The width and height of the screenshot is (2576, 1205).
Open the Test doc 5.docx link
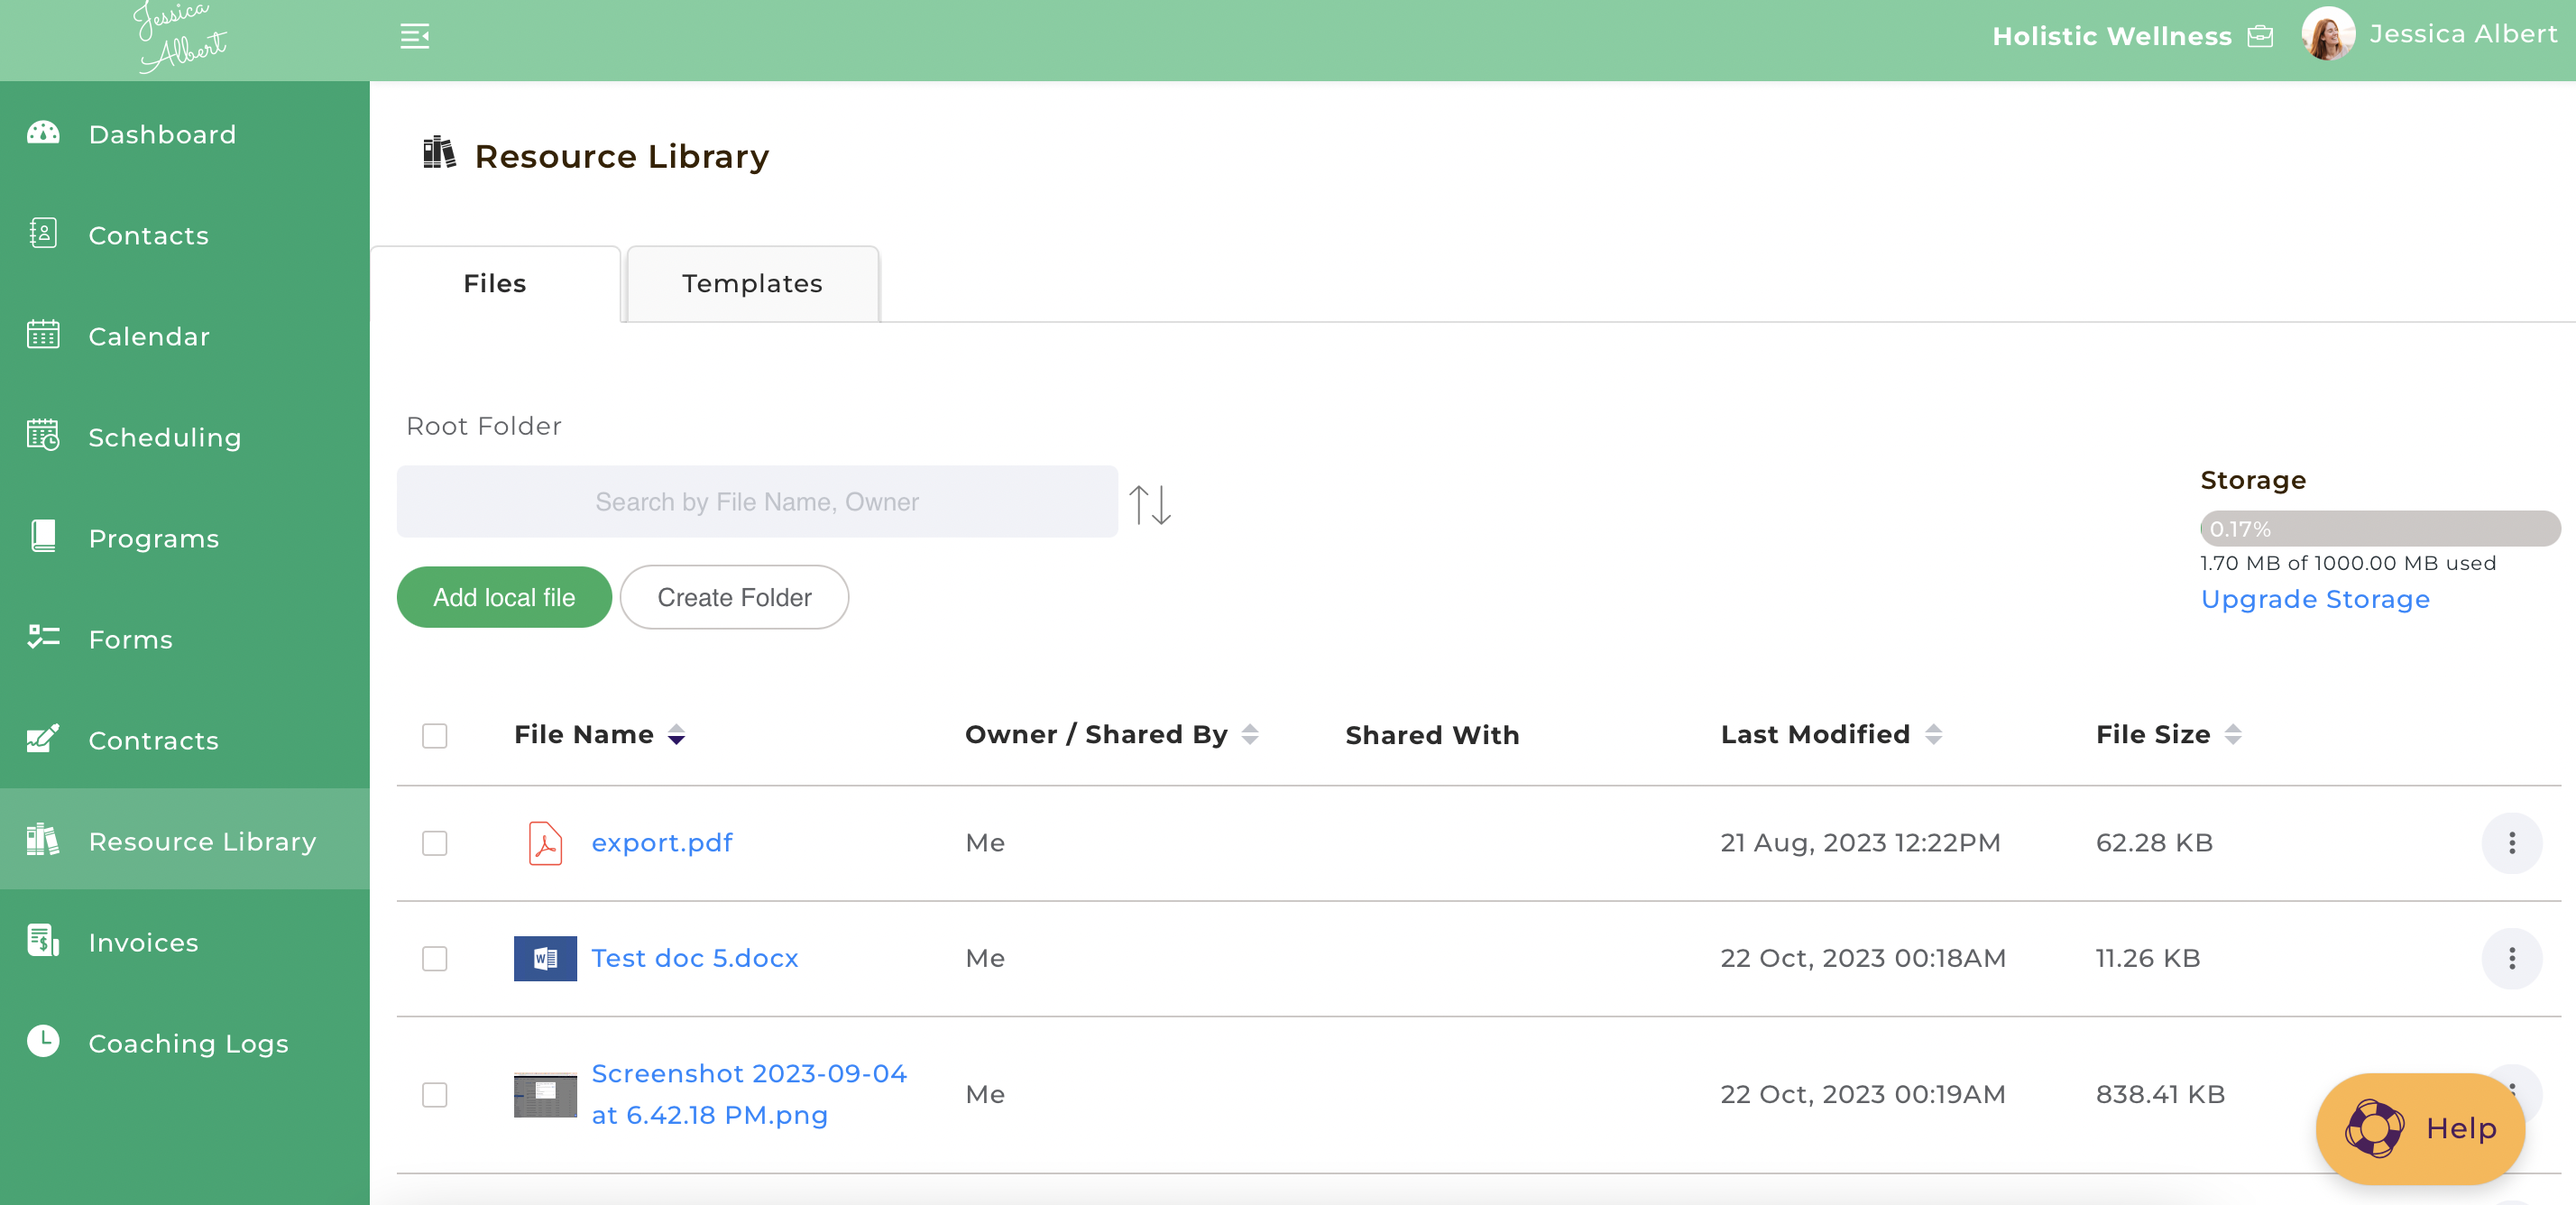[x=695, y=958]
